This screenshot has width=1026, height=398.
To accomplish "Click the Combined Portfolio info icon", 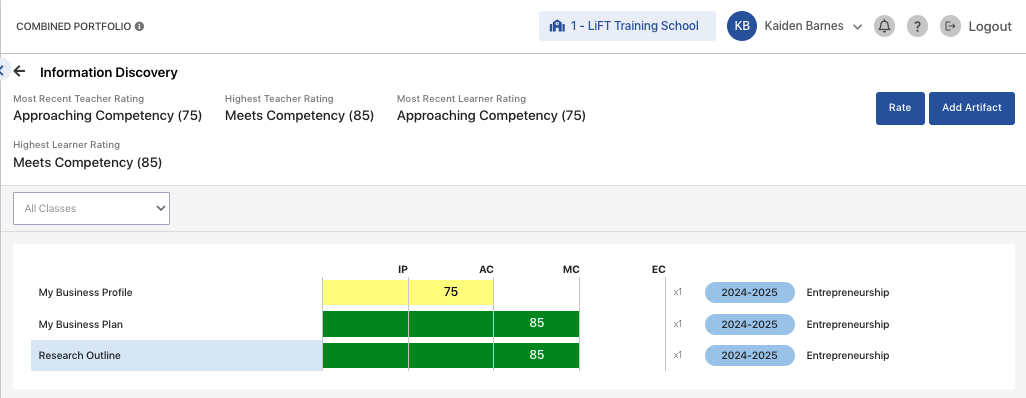I will pos(139,26).
